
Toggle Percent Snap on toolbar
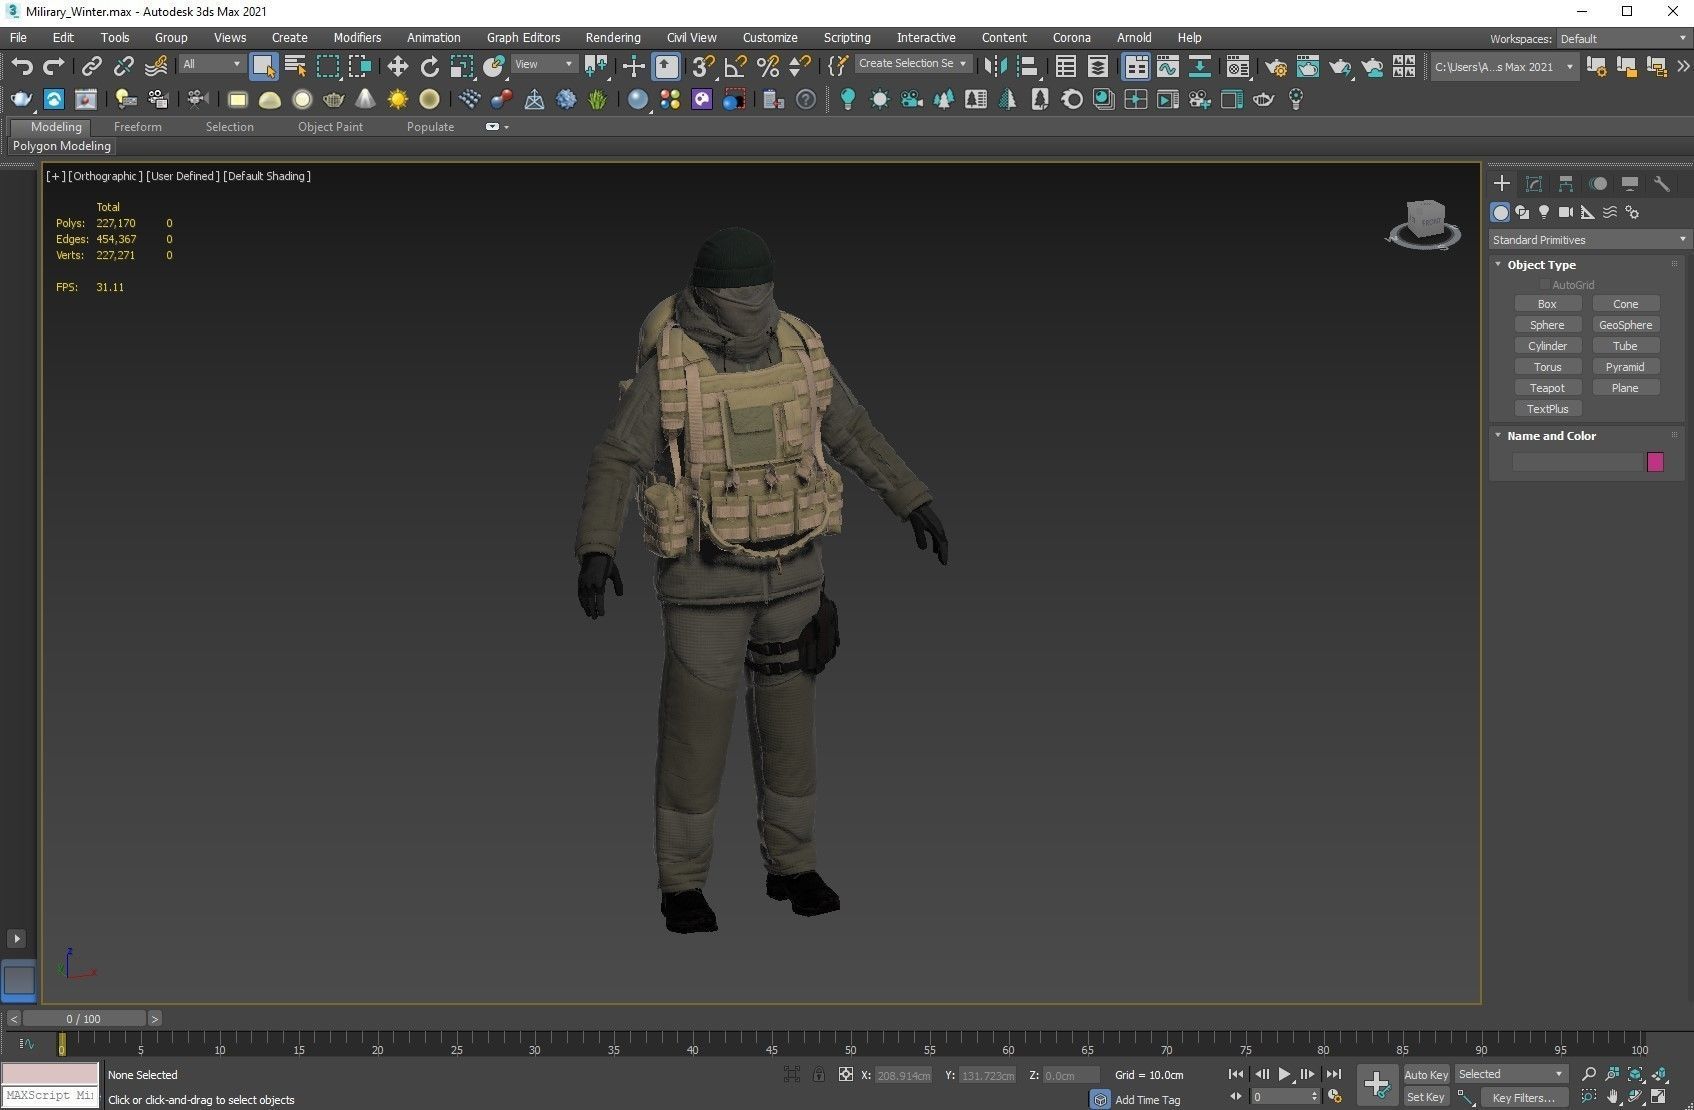pos(767,66)
